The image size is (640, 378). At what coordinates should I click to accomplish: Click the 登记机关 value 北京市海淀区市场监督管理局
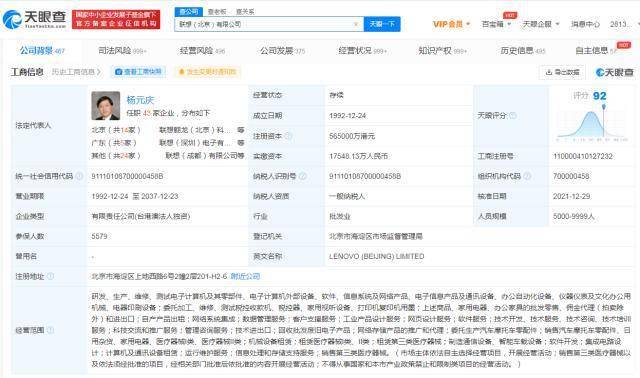(x=376, y=236)
